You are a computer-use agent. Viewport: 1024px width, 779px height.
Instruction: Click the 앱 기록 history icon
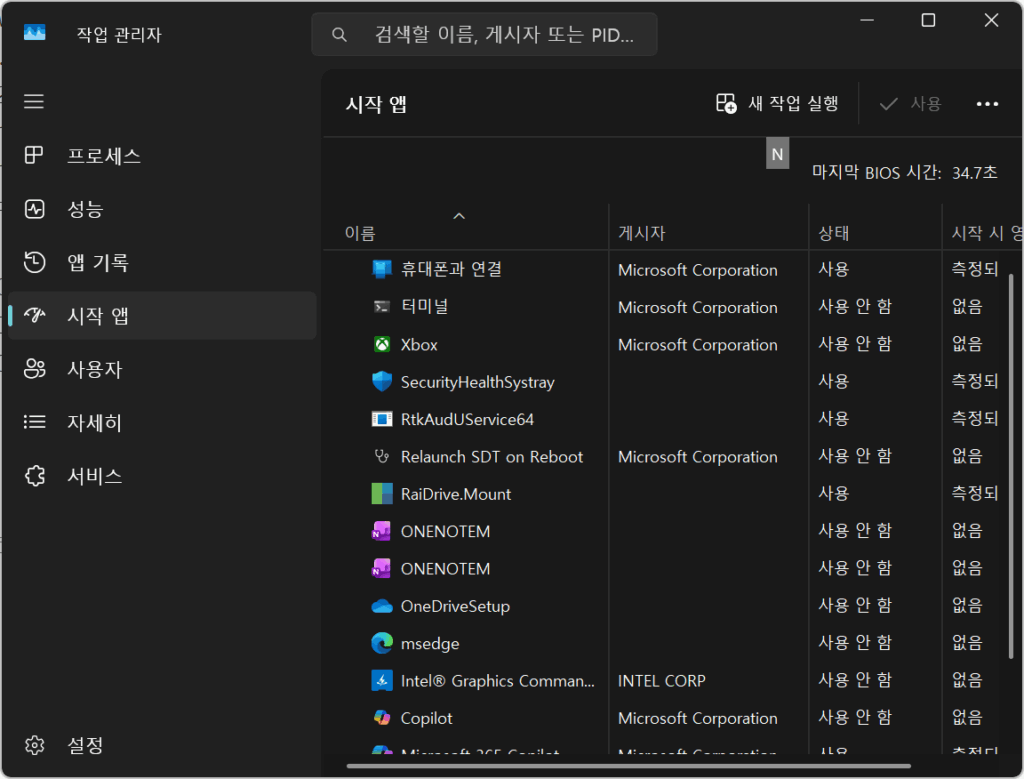pos(35,263)
